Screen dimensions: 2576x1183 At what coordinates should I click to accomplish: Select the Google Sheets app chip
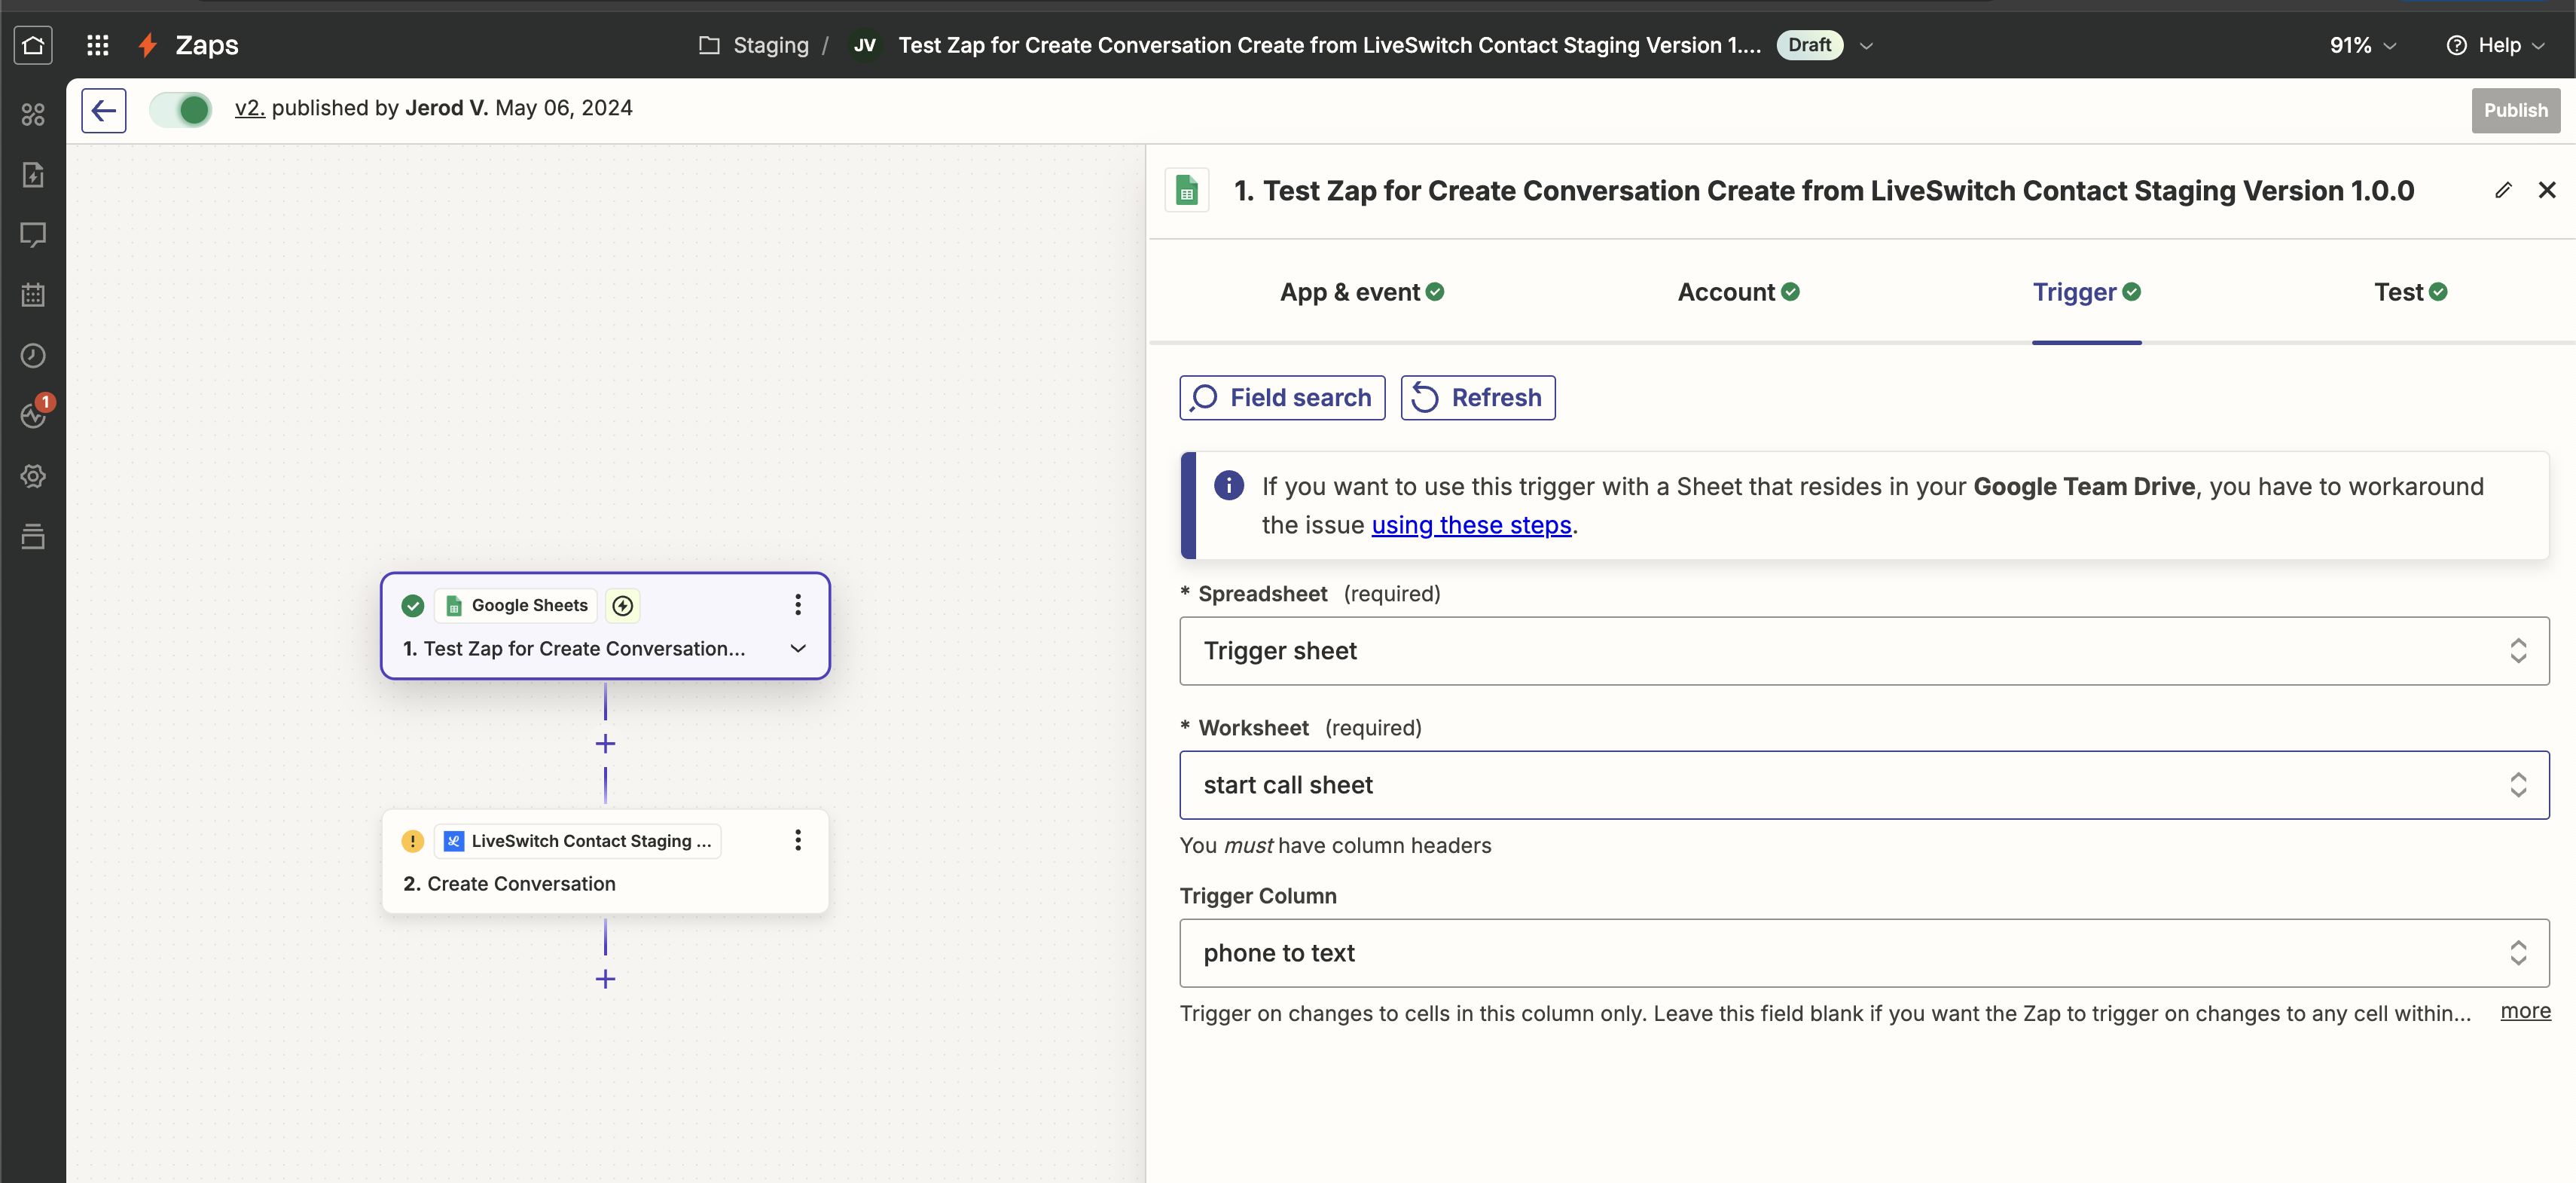pyautogui.click(x=516, y=605)
